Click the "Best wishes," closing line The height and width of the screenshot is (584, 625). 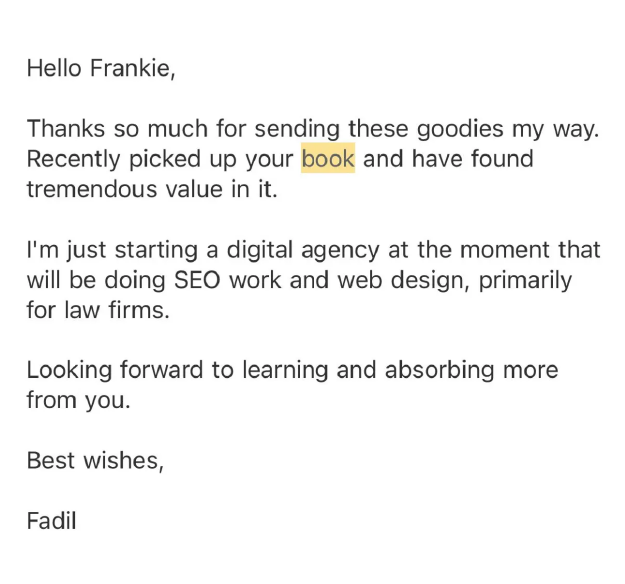tap(94, 461)
